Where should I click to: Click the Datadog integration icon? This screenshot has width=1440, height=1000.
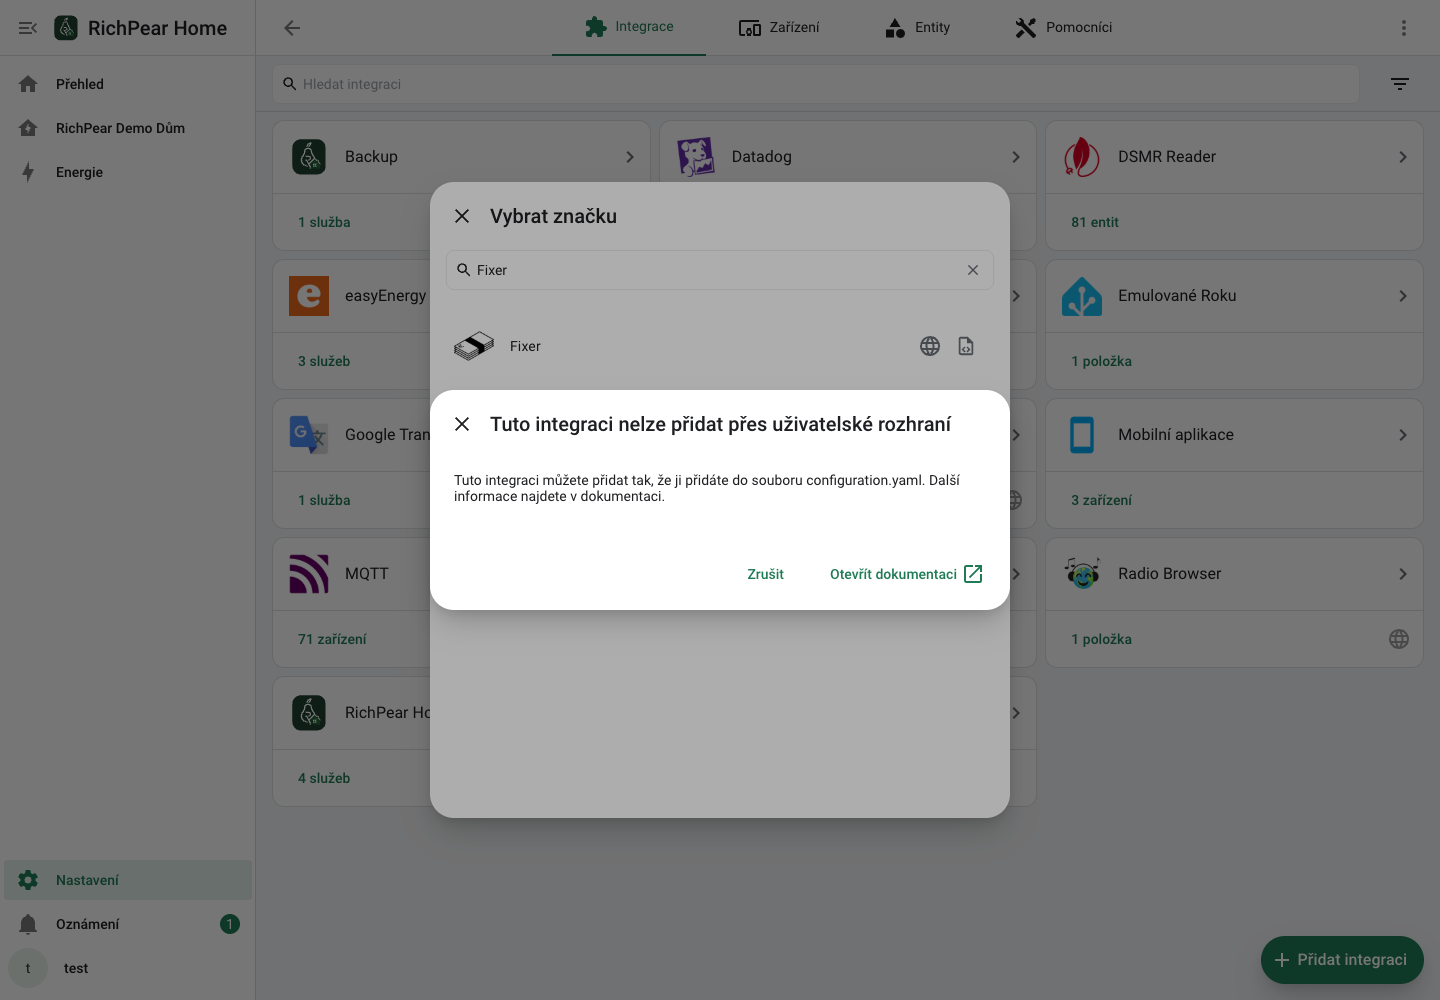click(696, 157)
